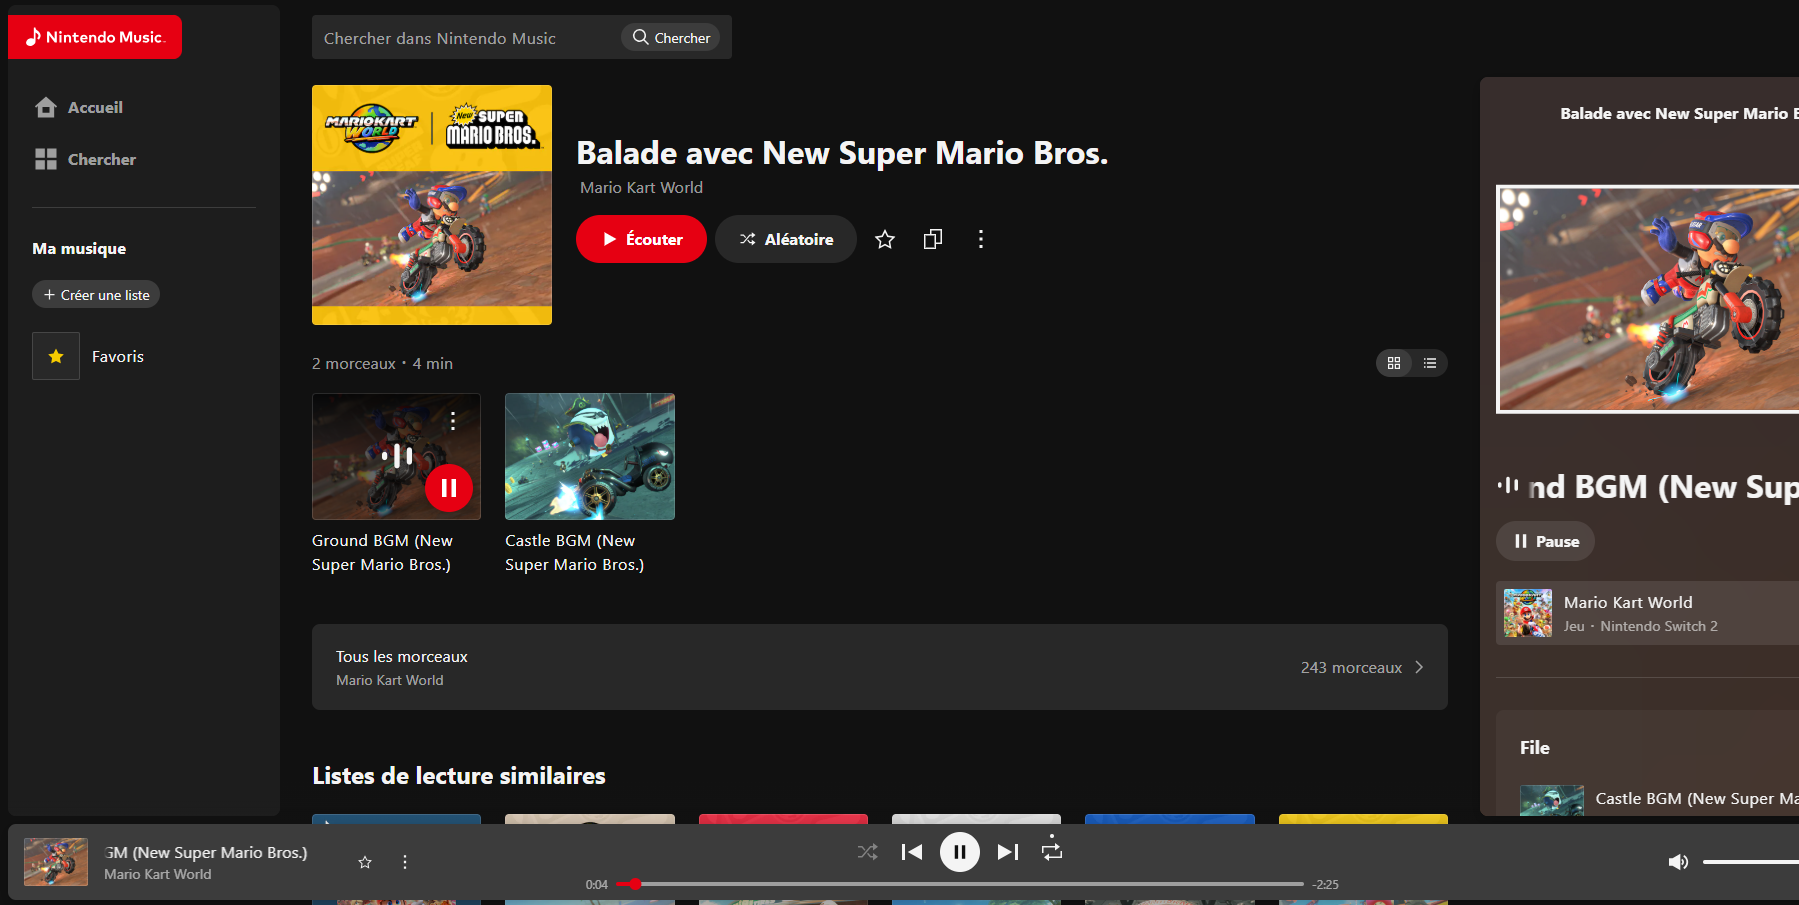Click the playback progress bar
Screen dimensions: 1799x905
pos(960,884)
